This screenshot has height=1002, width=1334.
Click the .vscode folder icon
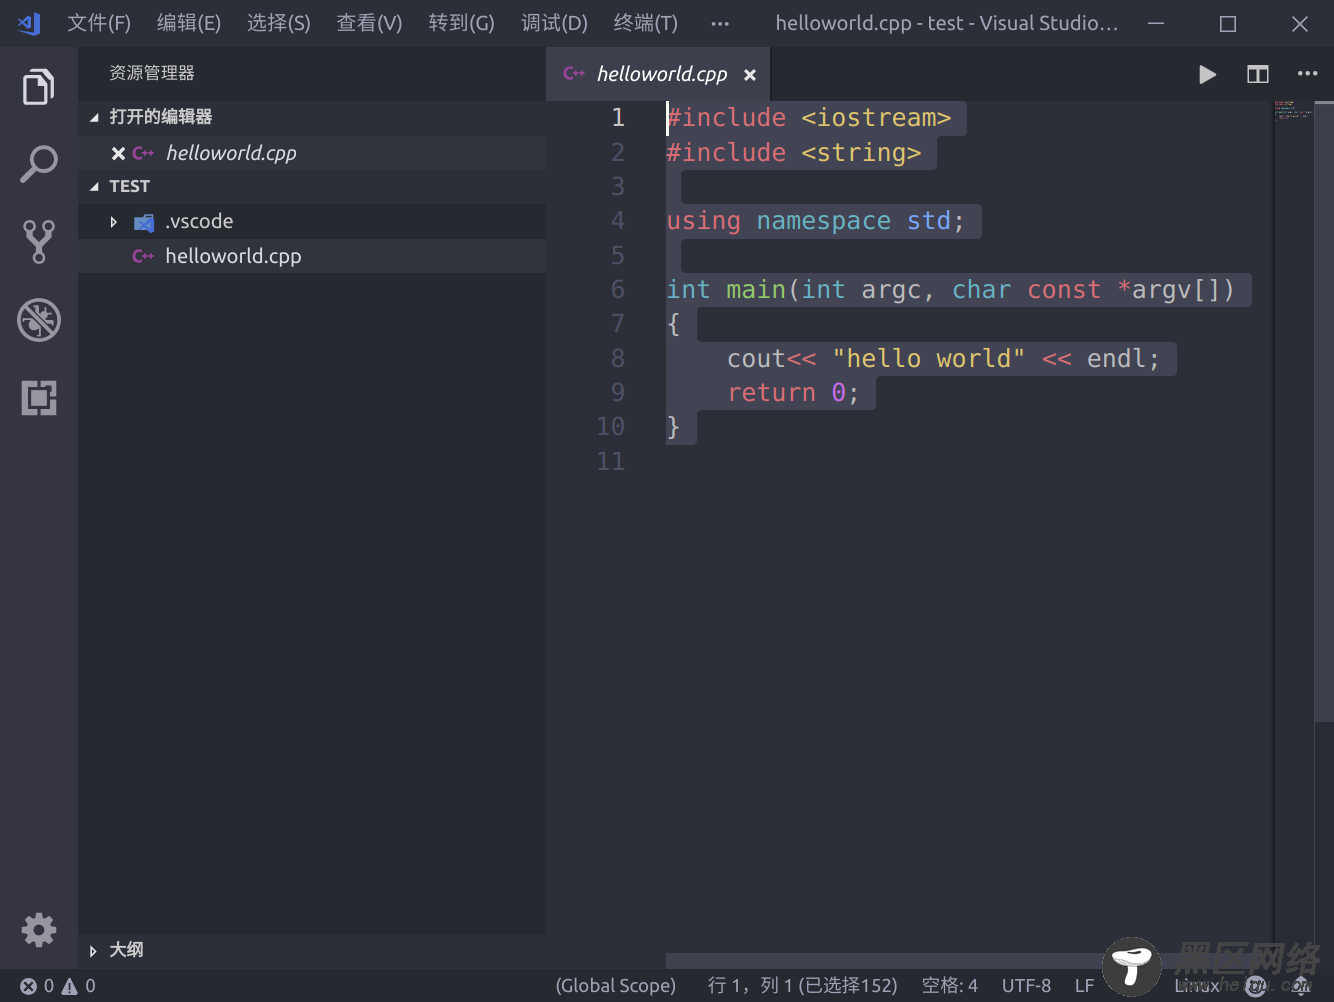(x=144, y=222)
